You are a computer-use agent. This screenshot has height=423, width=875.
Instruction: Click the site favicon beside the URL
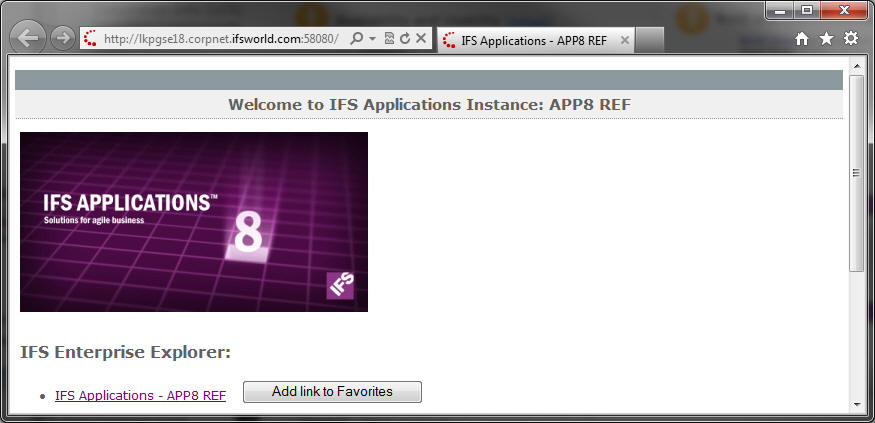[91, 38]
